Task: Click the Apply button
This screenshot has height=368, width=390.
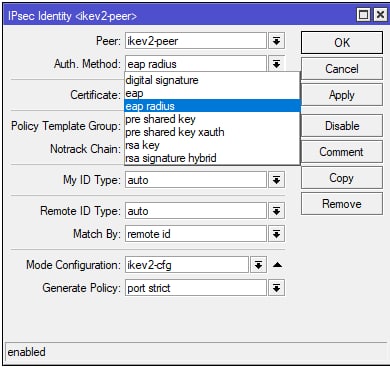Action: [342, 95]
